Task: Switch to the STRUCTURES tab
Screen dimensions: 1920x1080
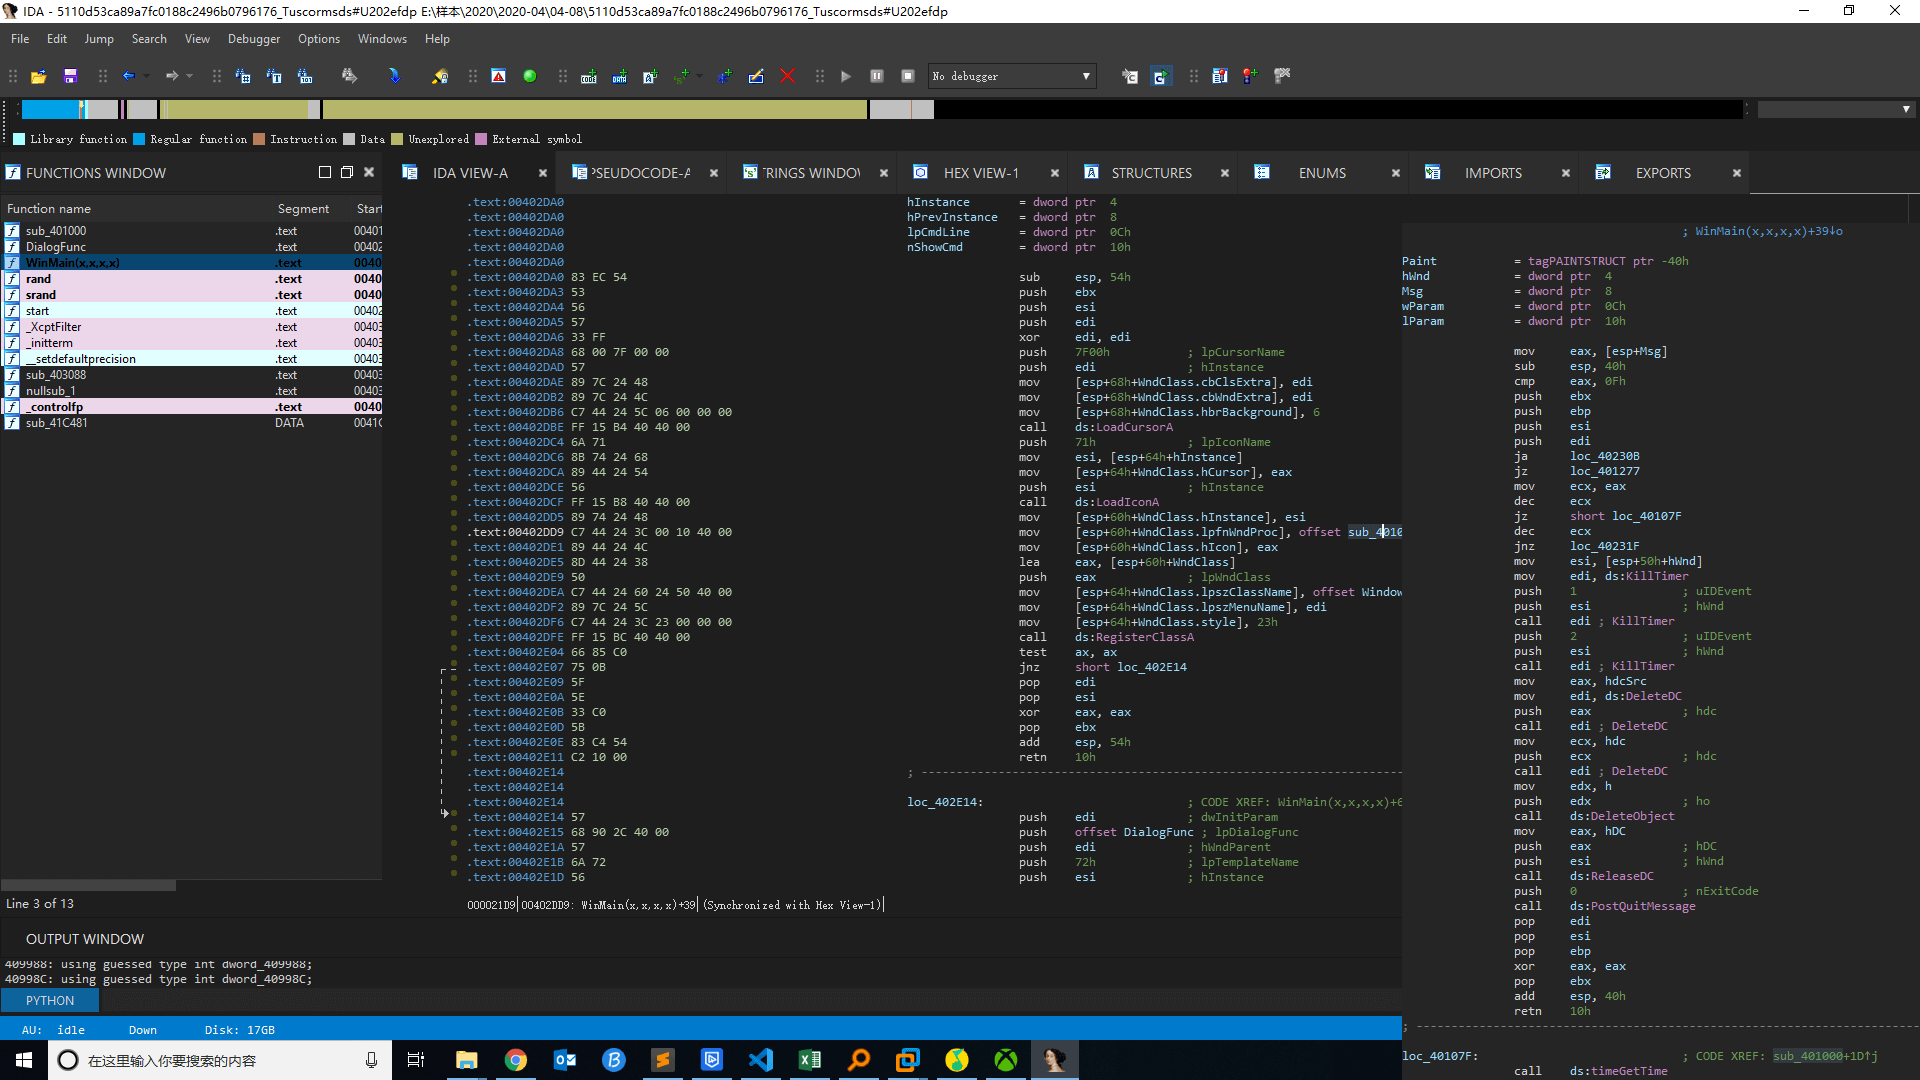Action: tap(1151, 173)
